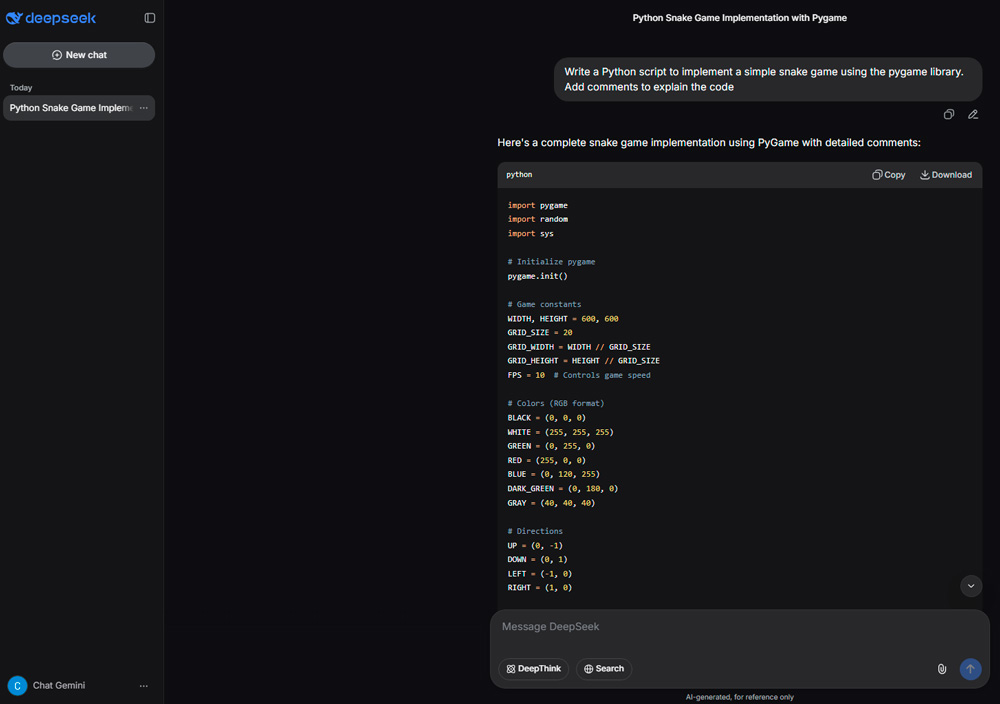Attach a file with the paperclip icon
The width and height of the screenshot is (1000, 704).
pos(941,668)
